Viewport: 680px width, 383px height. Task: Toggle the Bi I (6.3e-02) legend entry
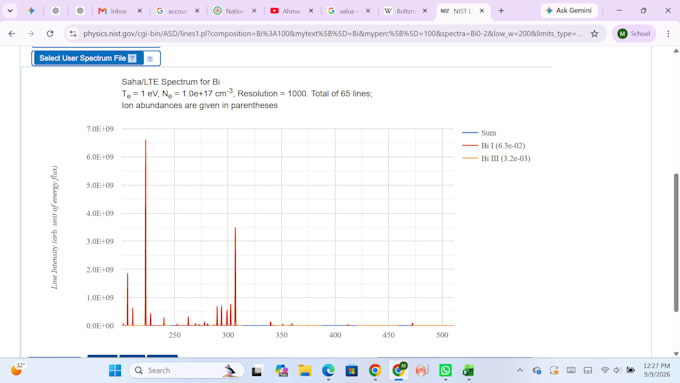[494, 146]
